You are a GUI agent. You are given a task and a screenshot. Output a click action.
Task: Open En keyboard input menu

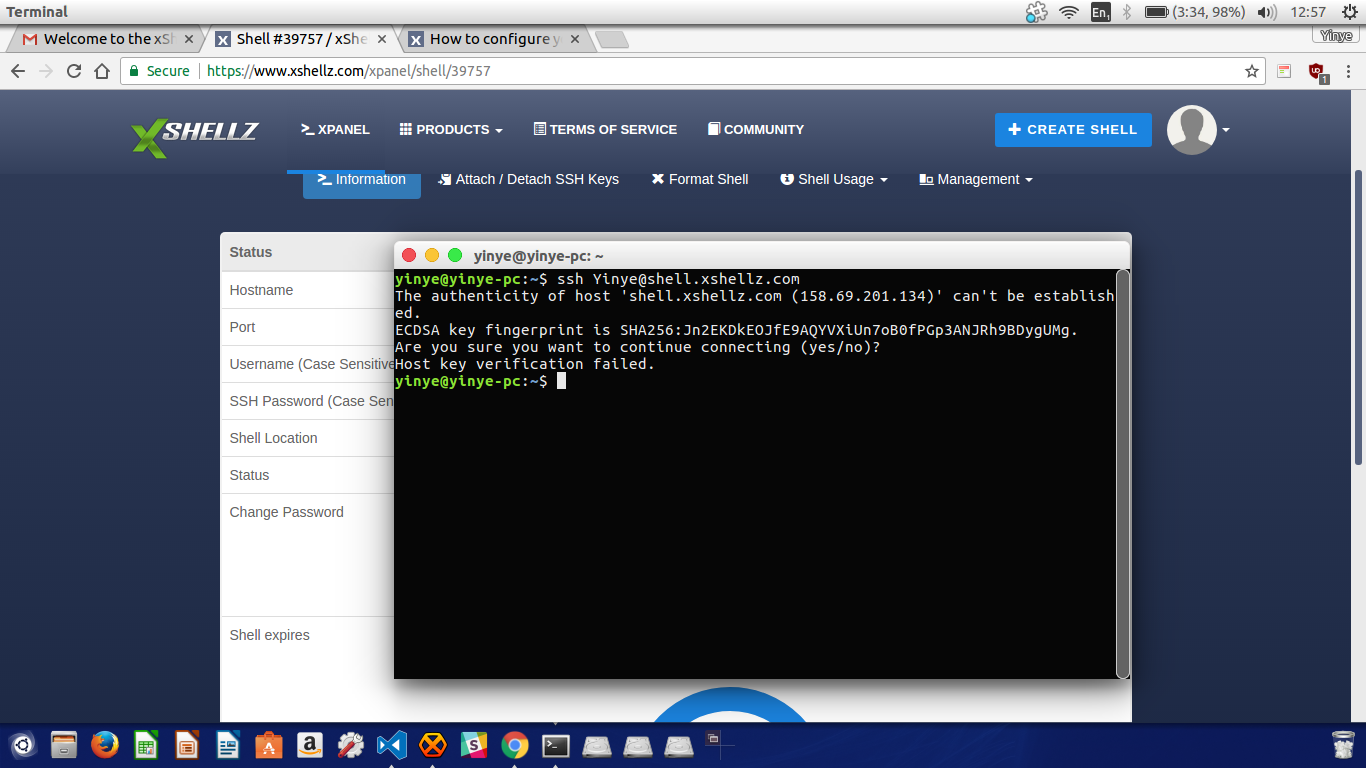coord(1100,12)
